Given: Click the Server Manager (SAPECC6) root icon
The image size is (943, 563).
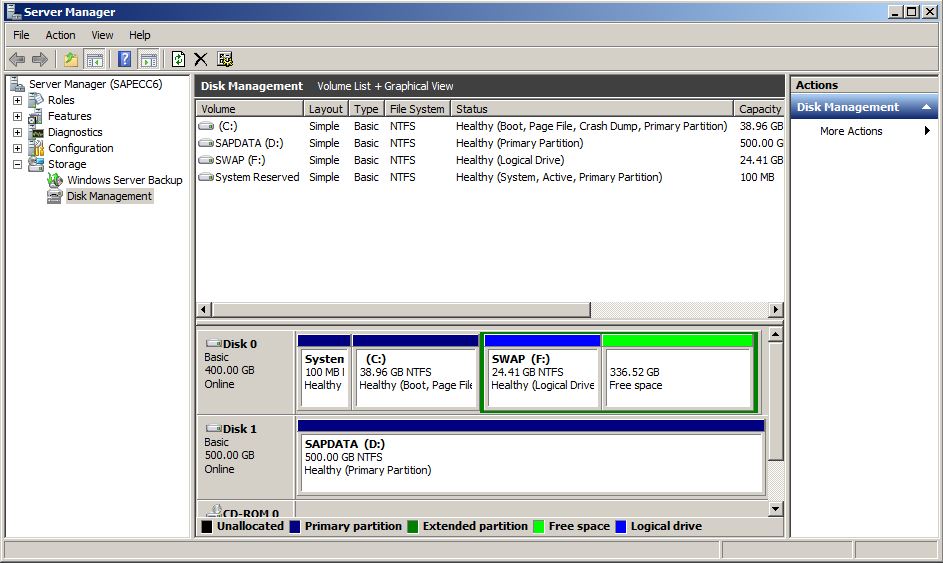Looking at the screenshot, I should [17, 84].
